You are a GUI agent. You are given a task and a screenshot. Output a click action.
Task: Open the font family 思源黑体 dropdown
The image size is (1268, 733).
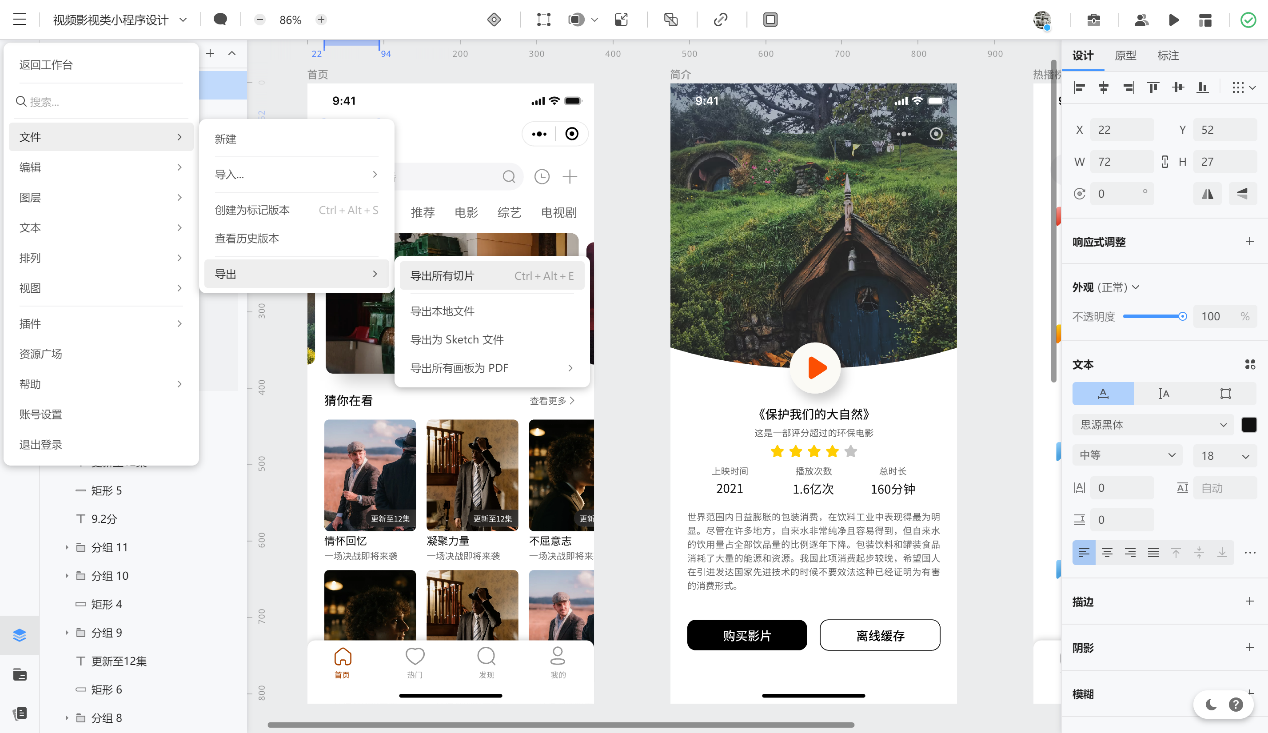coord(1153,425)
